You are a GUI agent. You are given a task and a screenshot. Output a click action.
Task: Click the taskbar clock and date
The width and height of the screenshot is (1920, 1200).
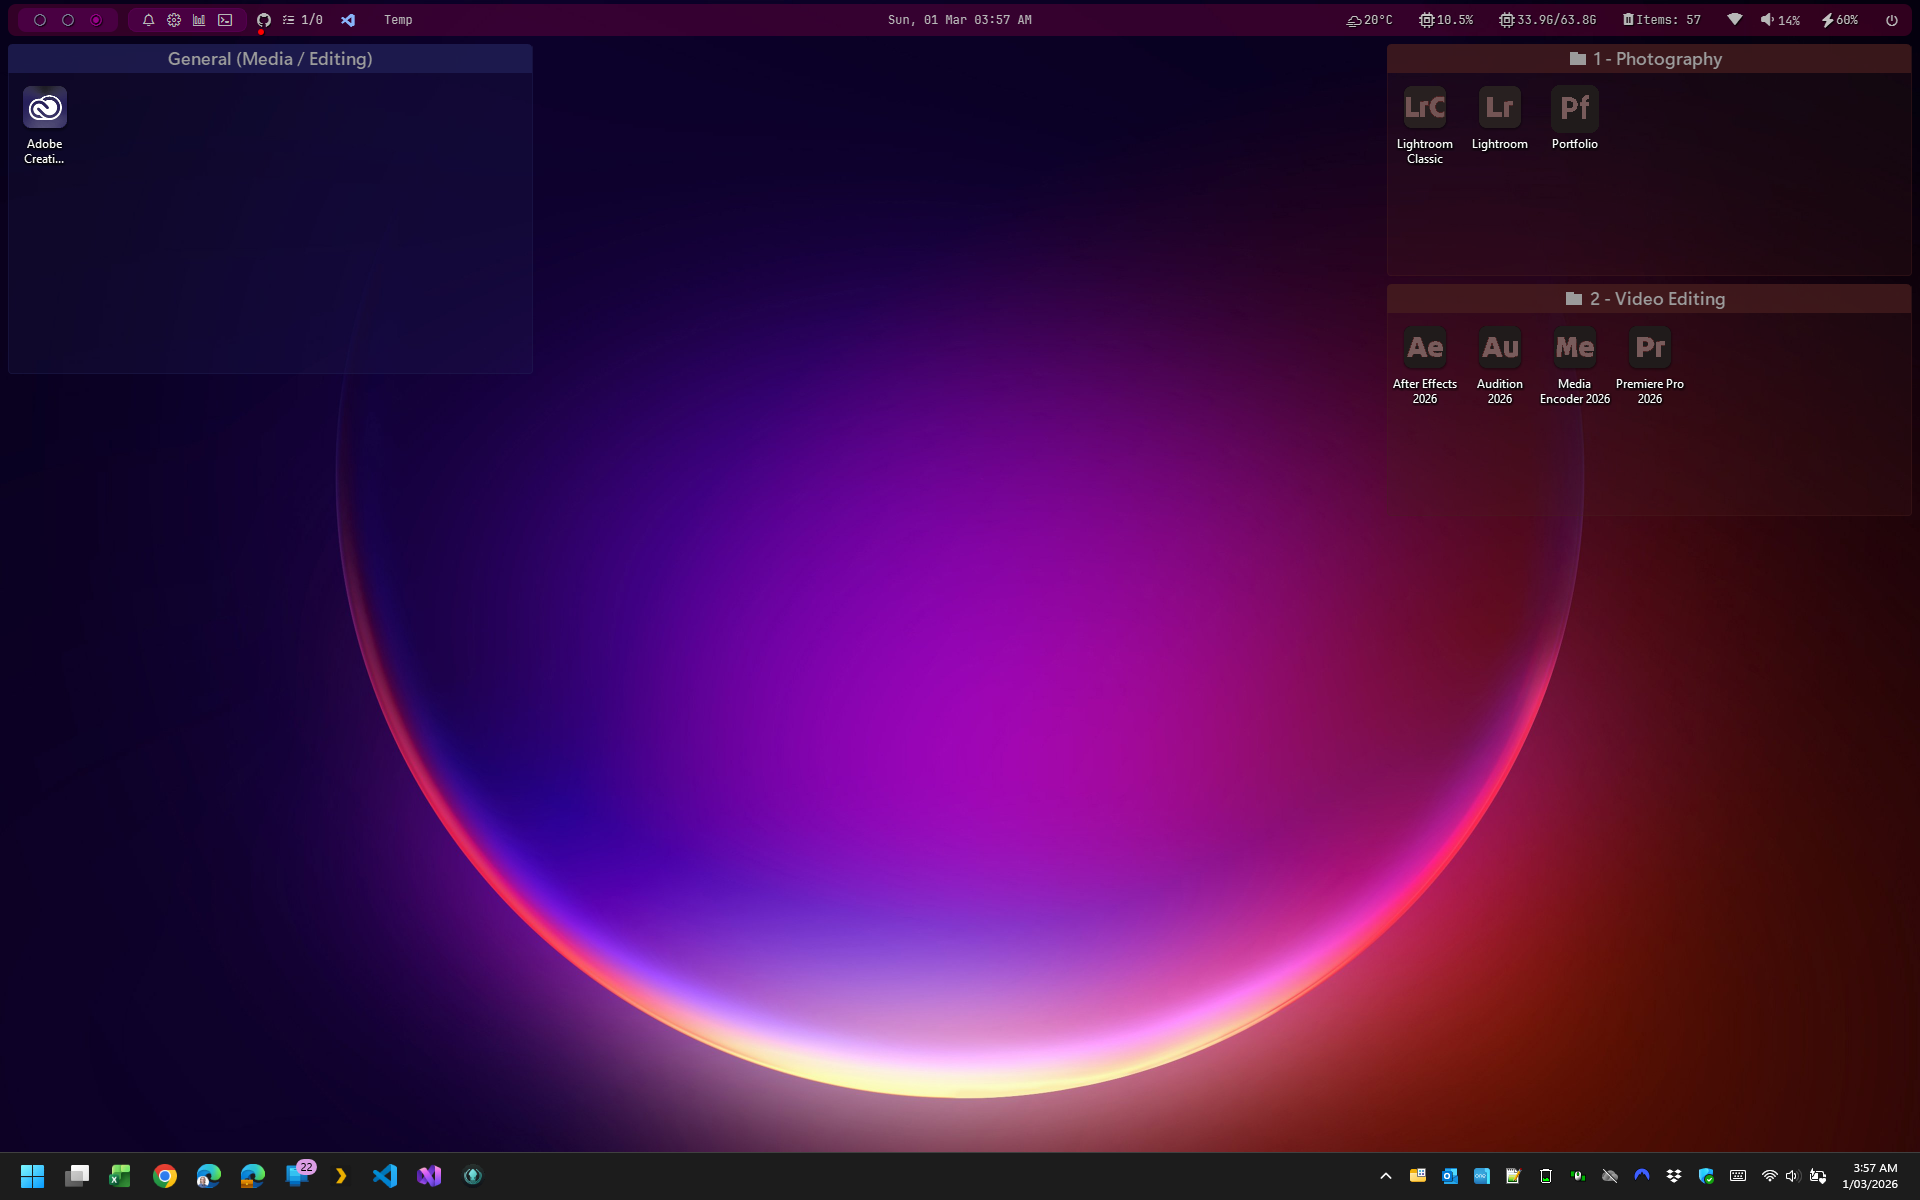[x=1869, y=1176]
